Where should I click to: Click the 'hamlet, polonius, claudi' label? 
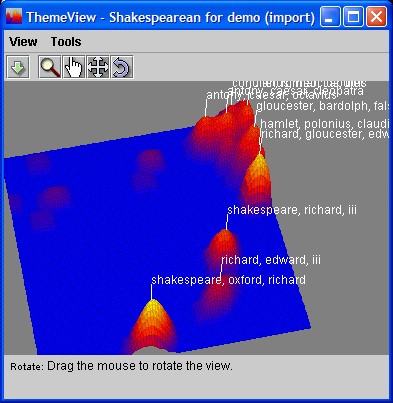[324, 124]
